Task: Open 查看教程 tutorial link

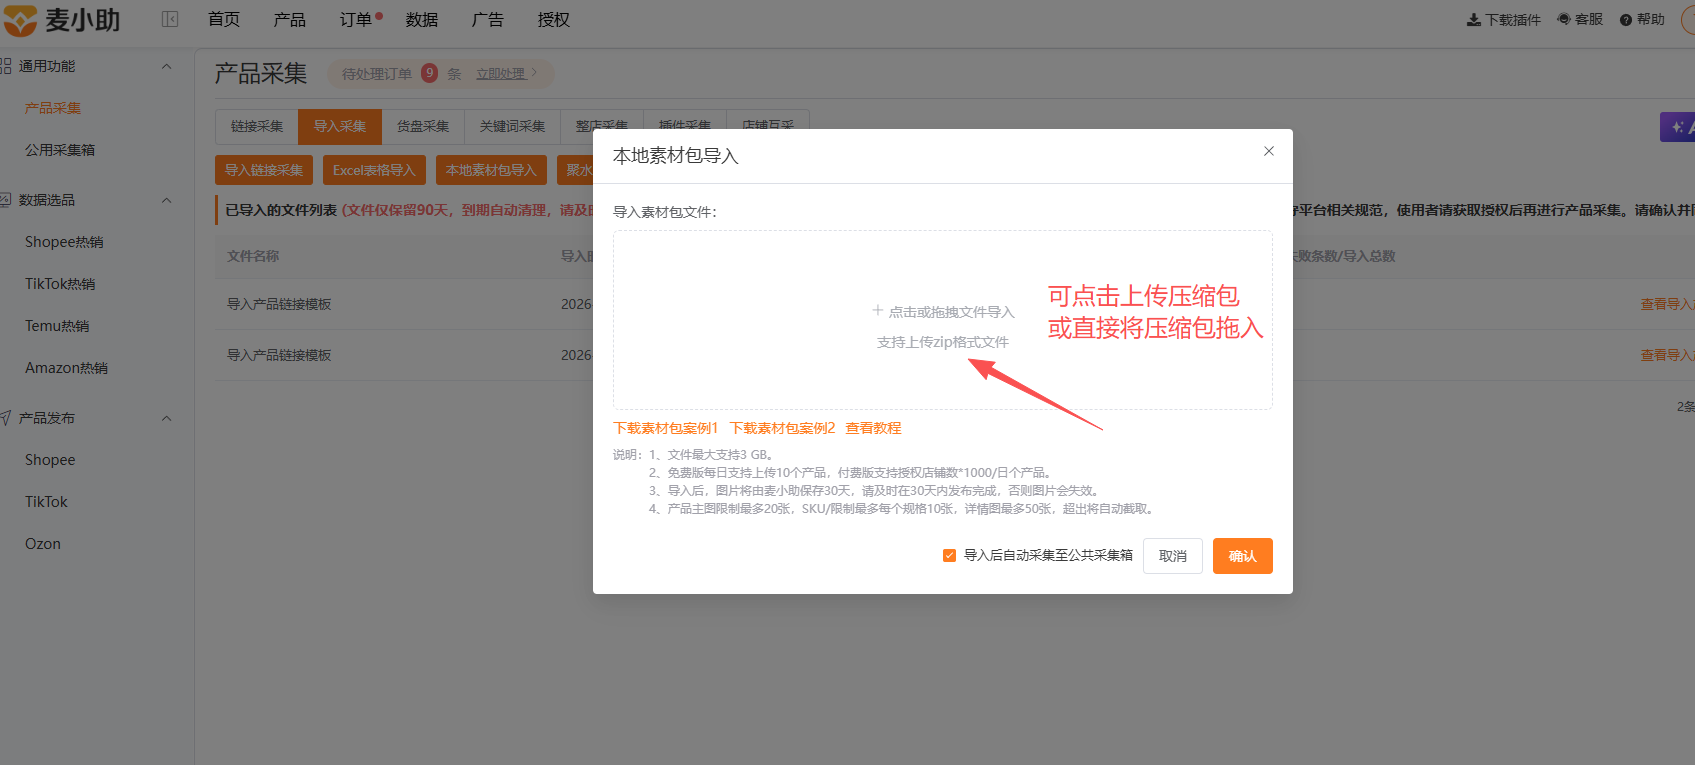Action: (x=873, y=428)
